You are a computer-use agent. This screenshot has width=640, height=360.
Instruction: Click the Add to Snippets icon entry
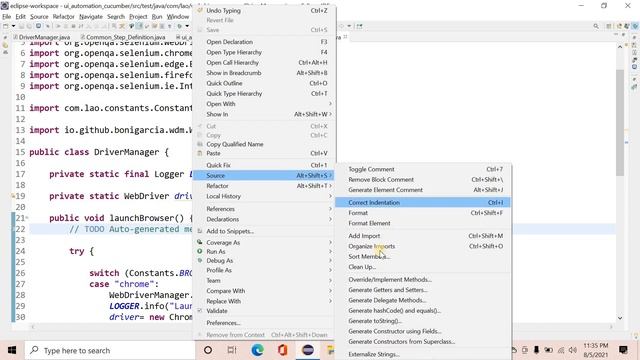click(x=200, y=231)
